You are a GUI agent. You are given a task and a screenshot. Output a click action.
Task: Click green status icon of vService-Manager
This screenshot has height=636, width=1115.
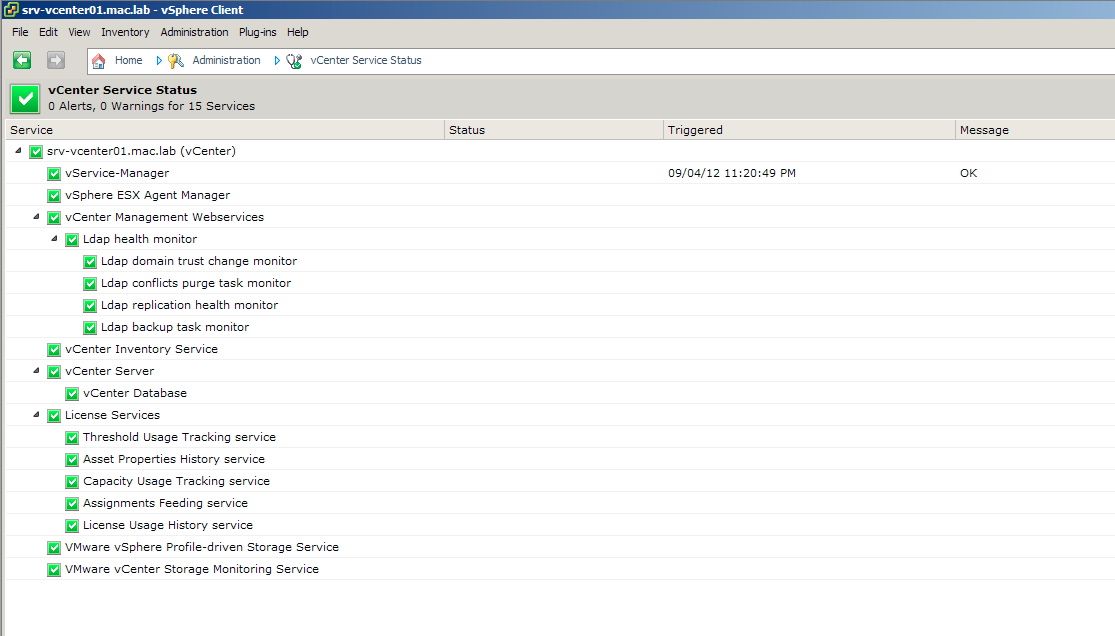pyautogui.click(x=54, y=174)
